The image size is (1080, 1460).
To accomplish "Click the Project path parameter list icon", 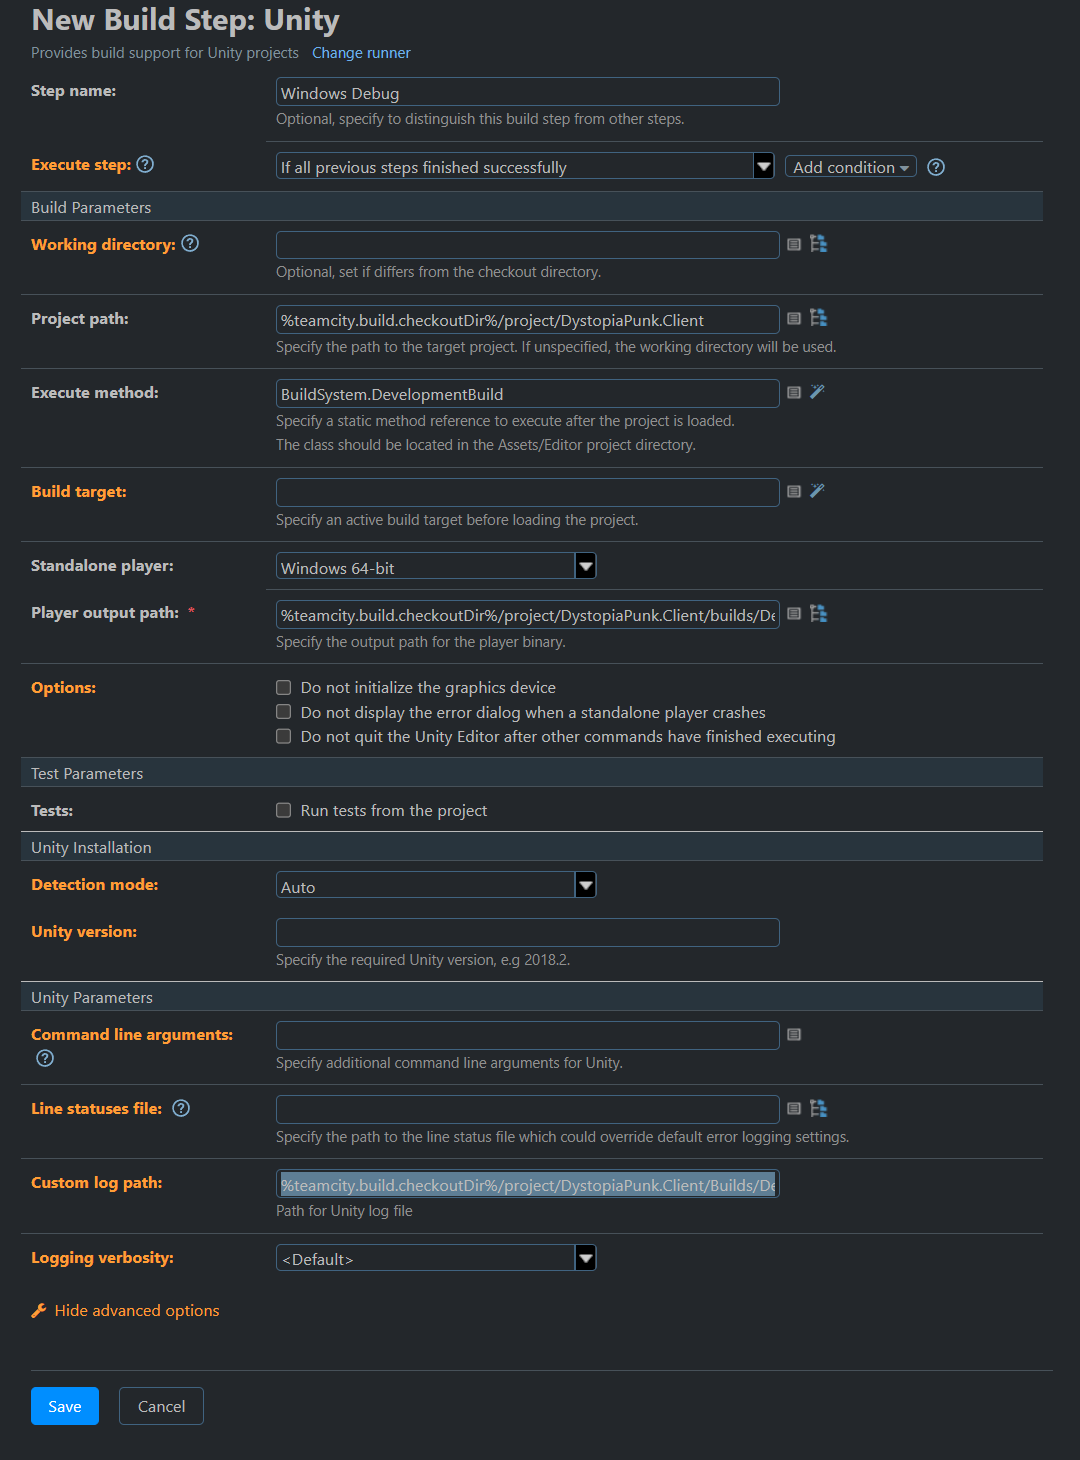I will (794, 318).
